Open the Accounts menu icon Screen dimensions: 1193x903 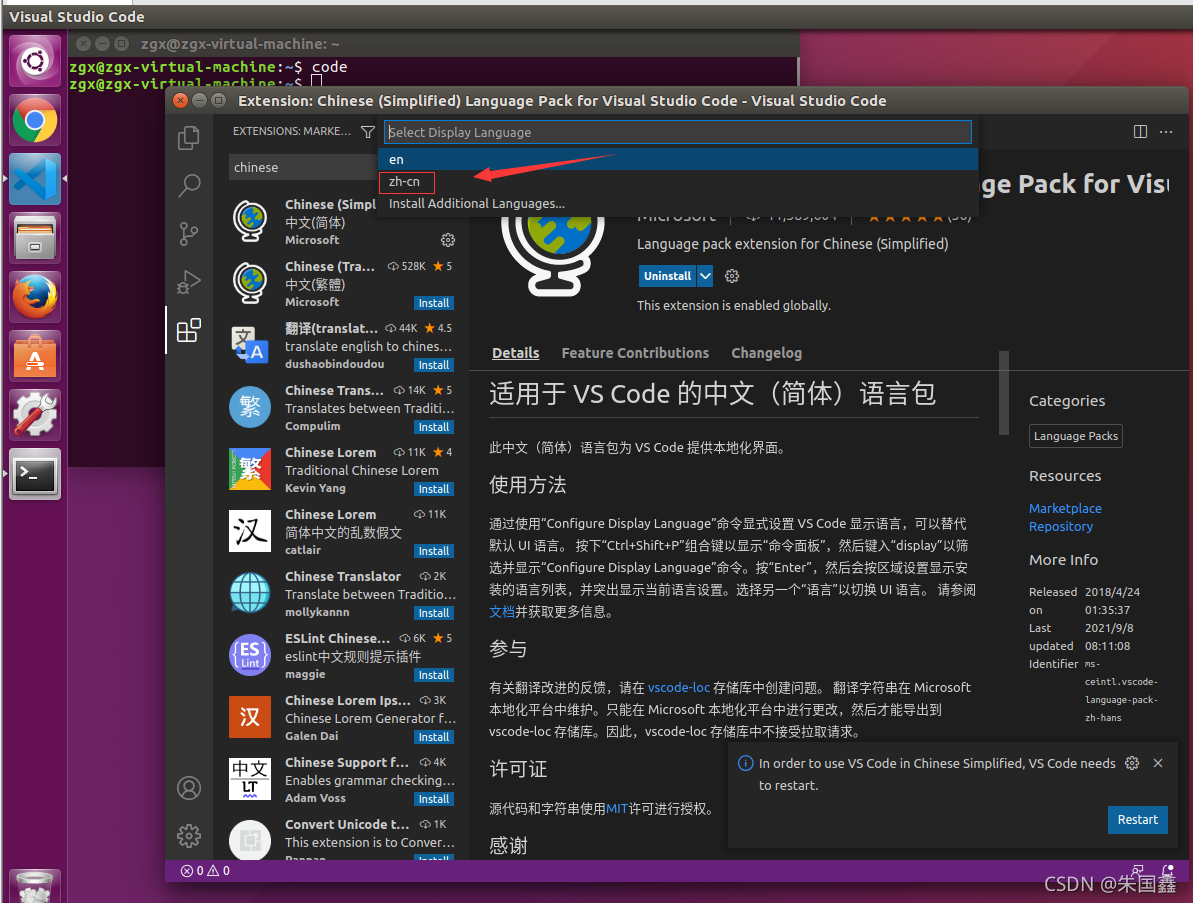pyautogui.click(x=189, y=788)
